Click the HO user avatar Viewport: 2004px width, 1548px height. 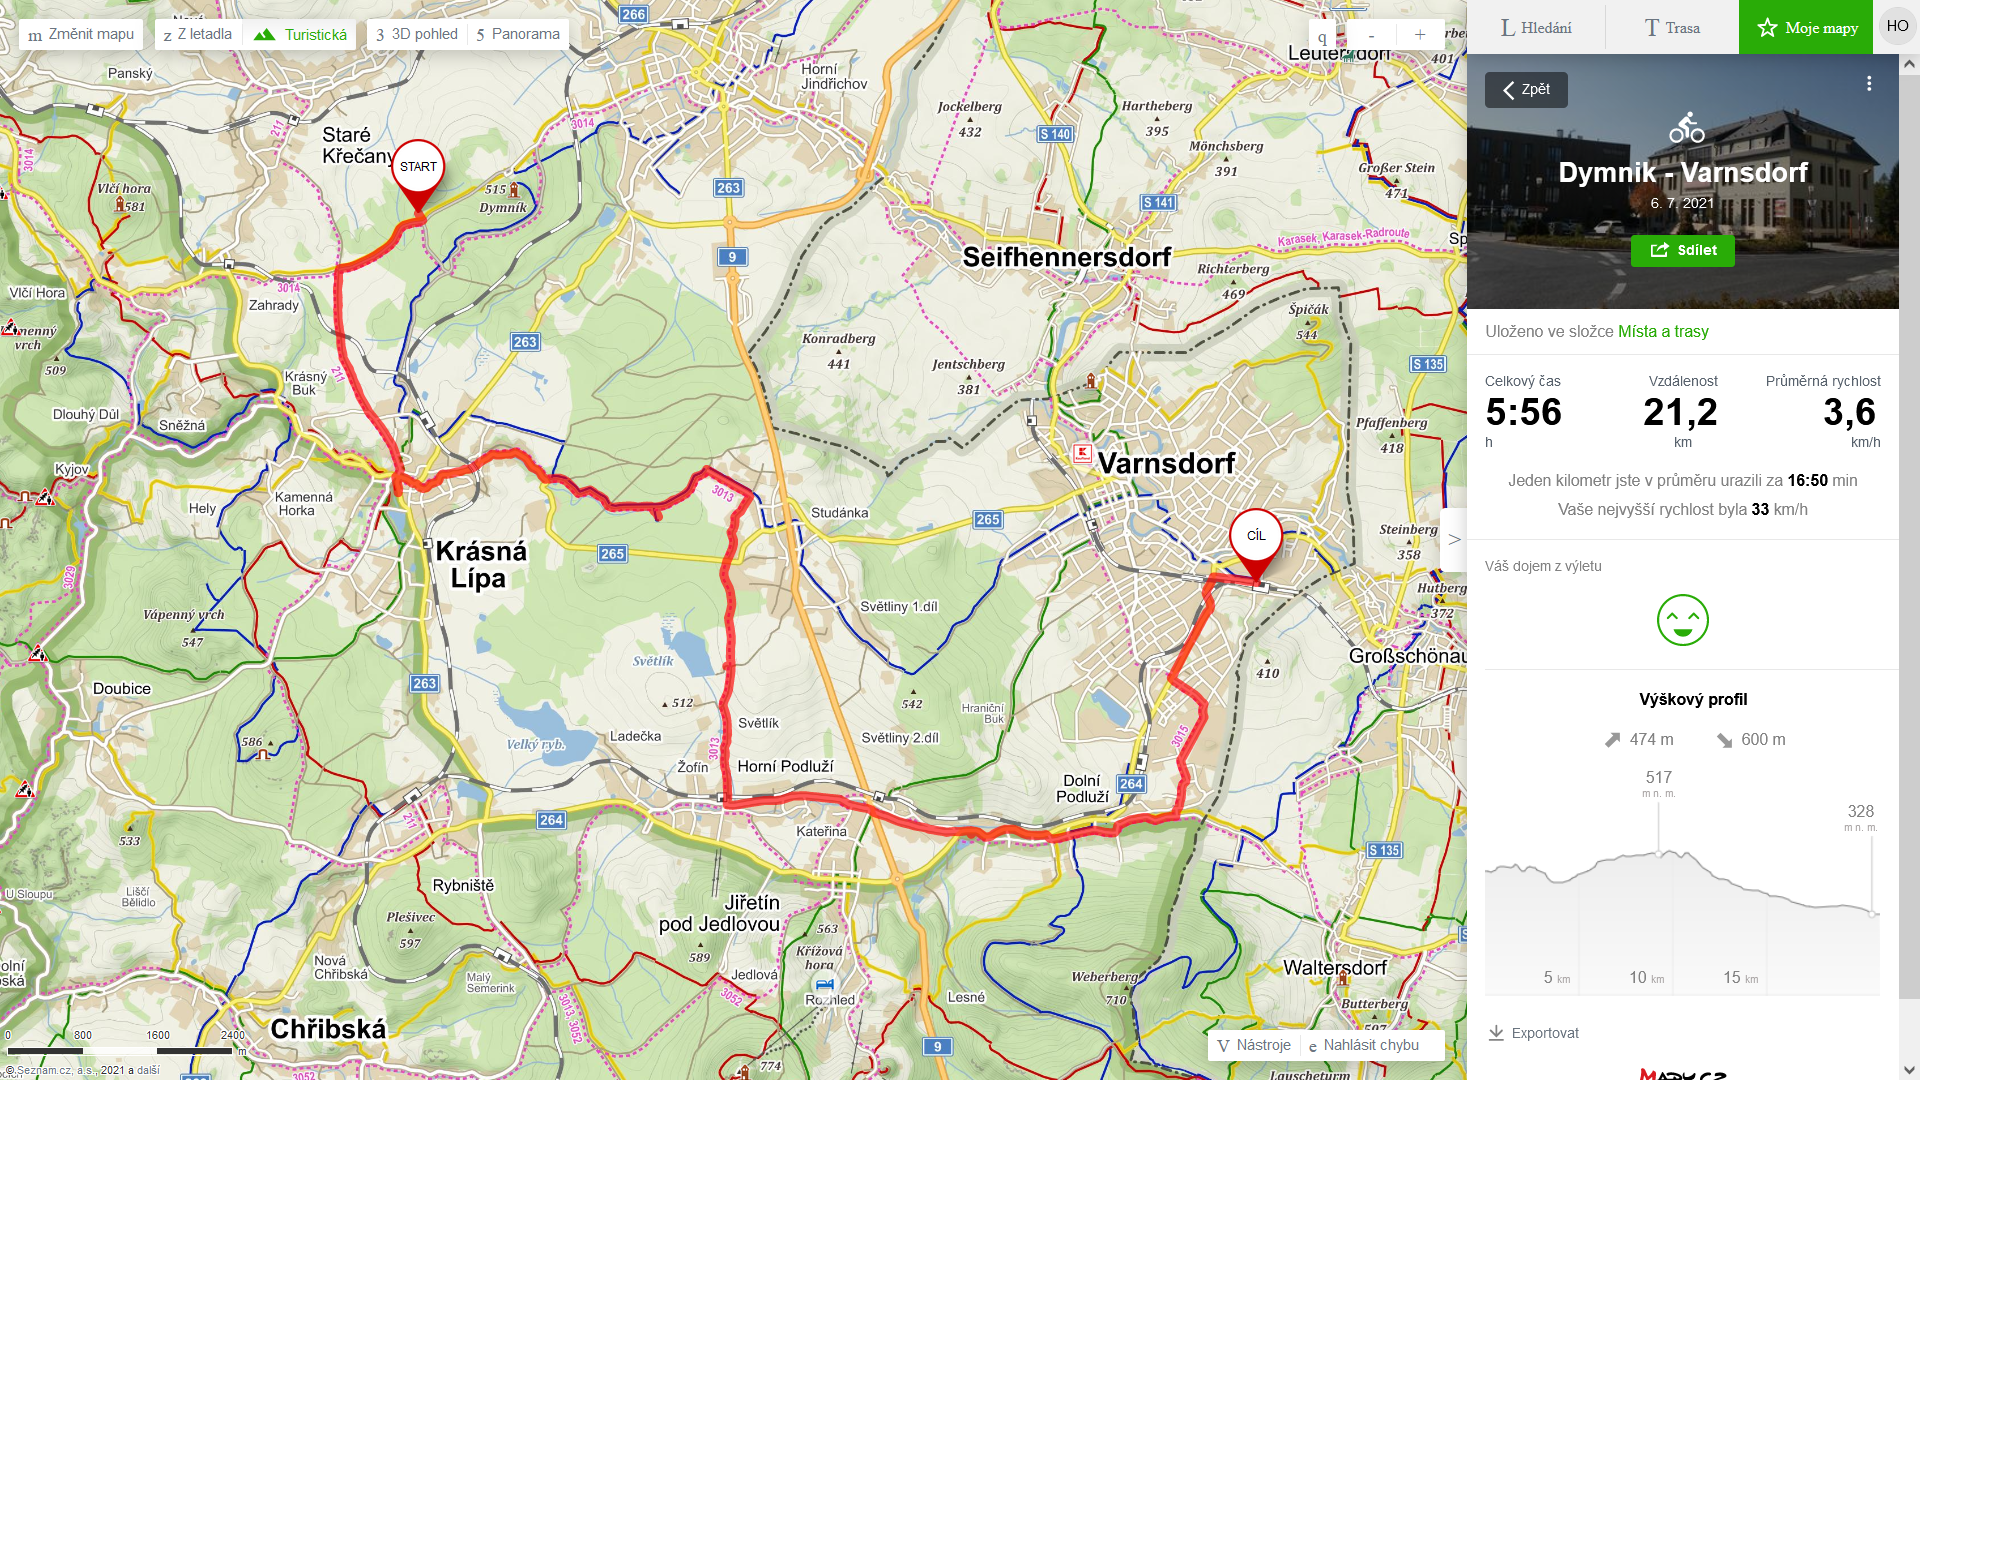1897,26
